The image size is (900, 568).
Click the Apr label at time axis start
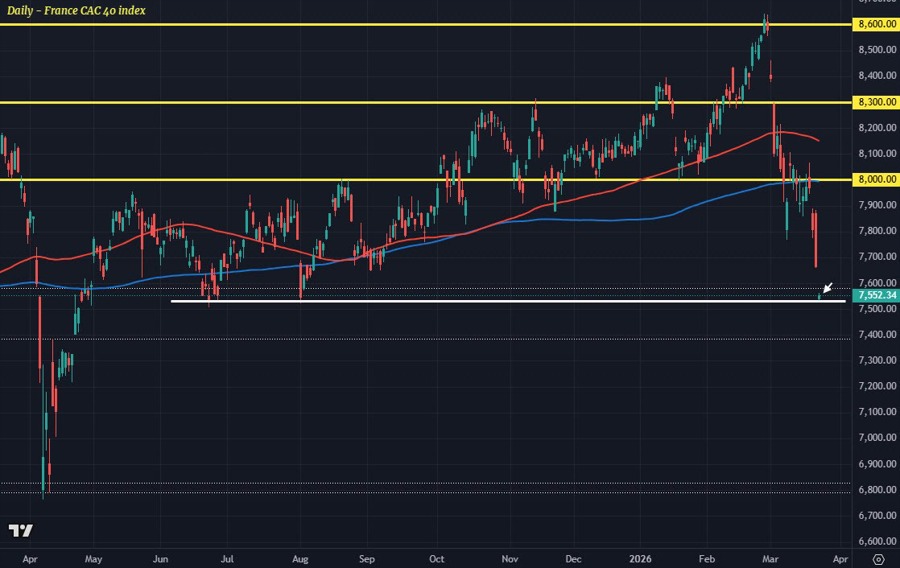point(30,559)
